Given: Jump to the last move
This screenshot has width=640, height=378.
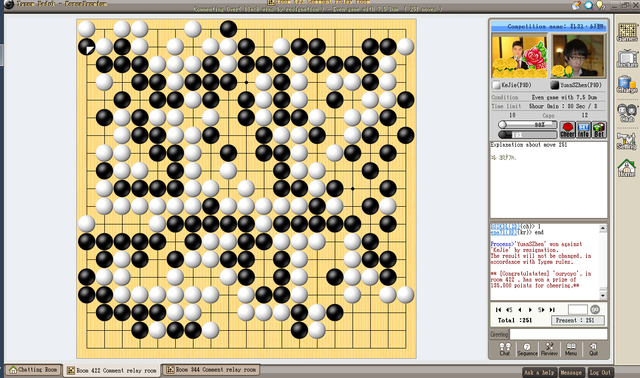Looking at the screenshot, I should tap(552, 310).
